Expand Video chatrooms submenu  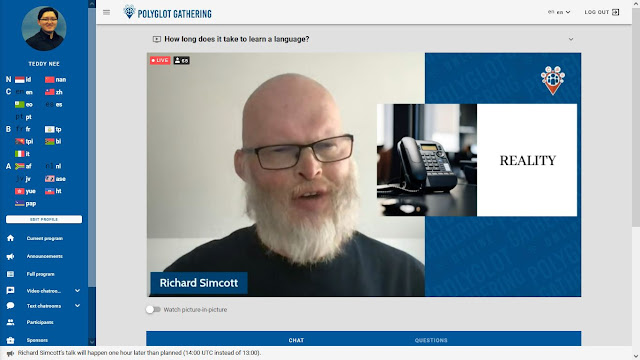click(x=77, y=291)
